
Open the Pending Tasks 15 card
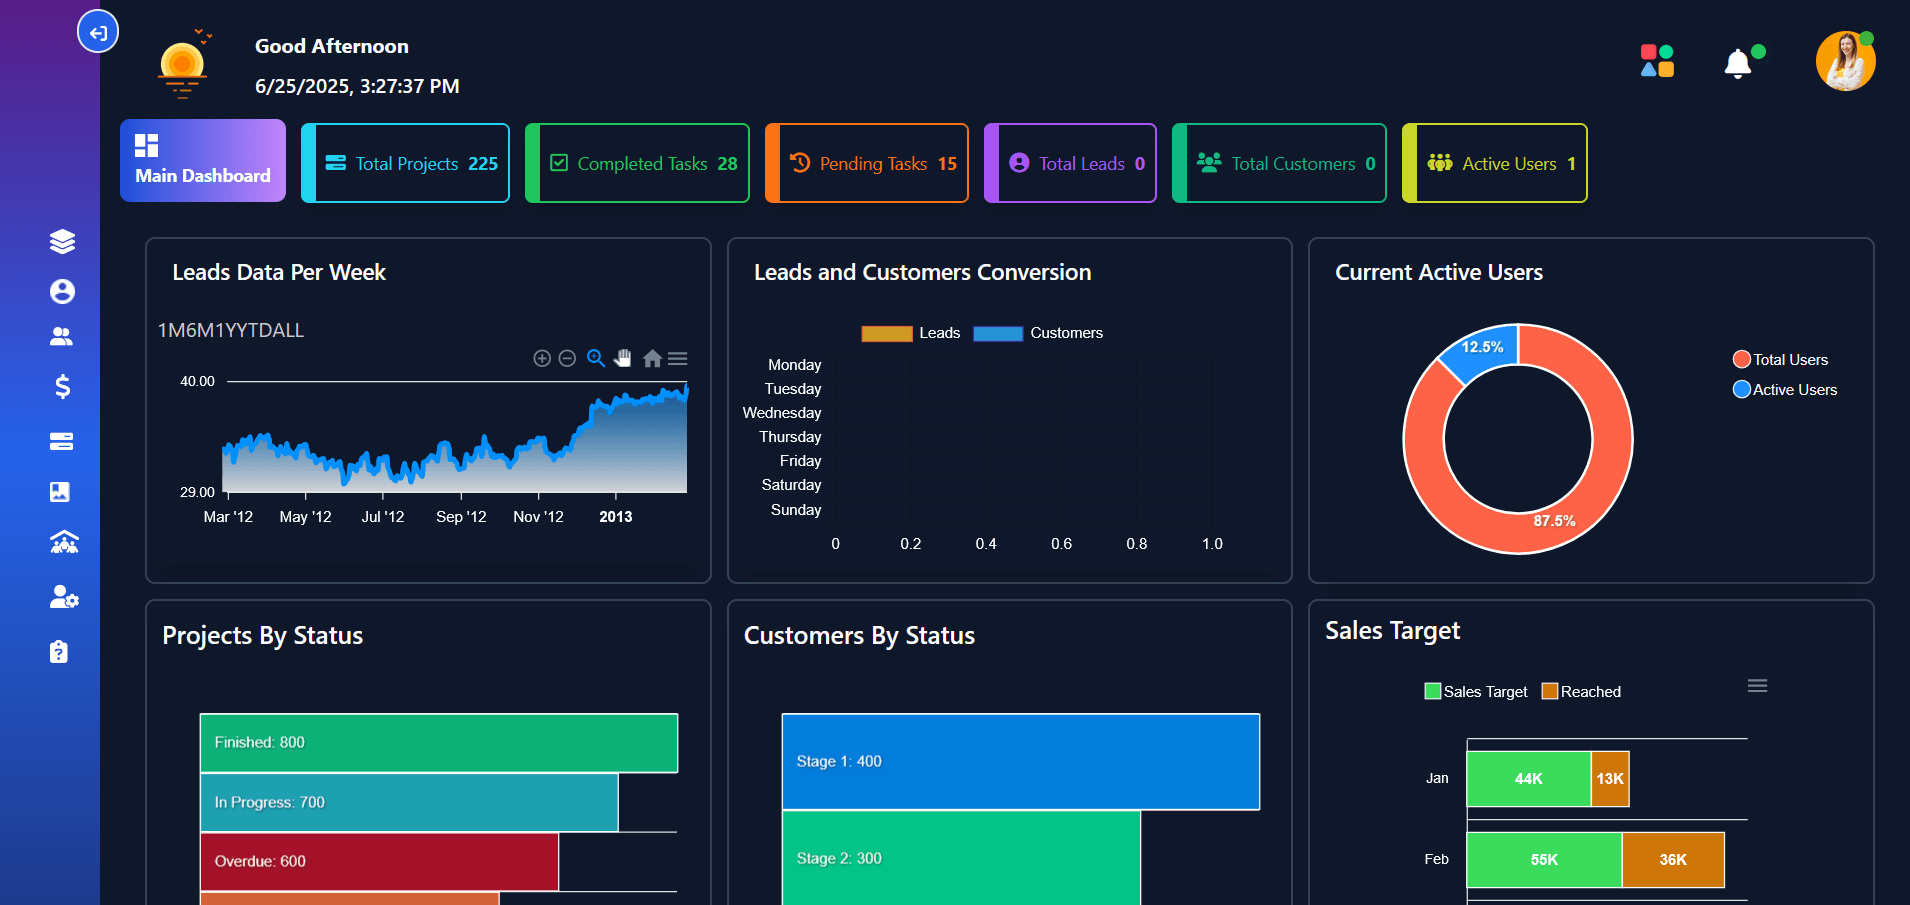(x=867, y=163)
